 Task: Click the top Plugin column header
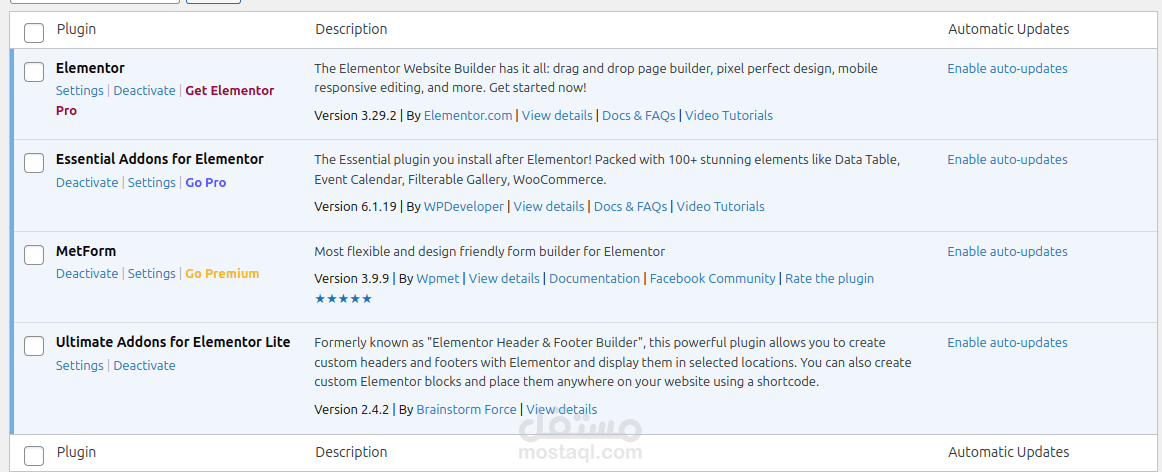coord(76,29)
